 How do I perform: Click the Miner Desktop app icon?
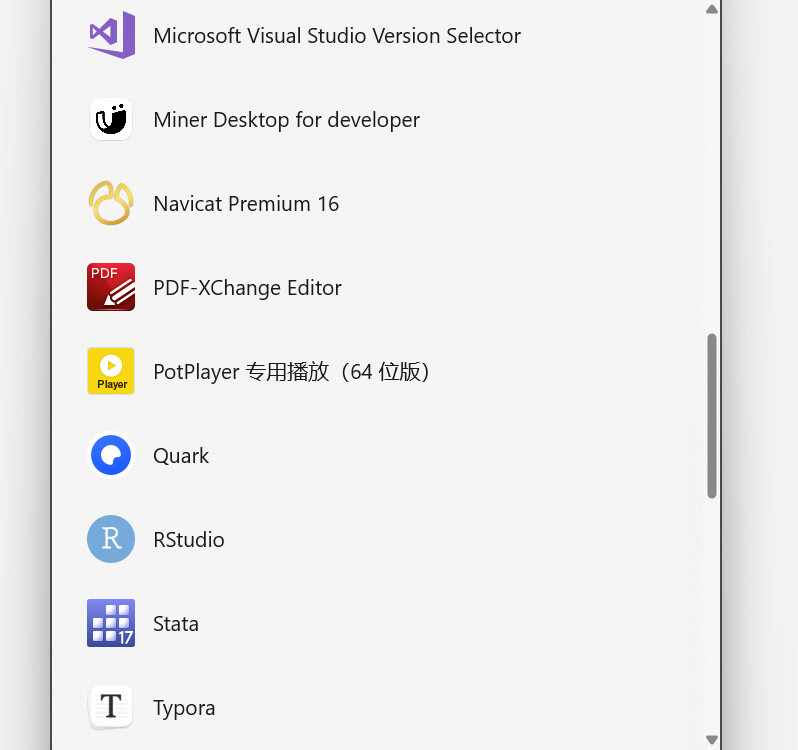[x=111, y=120]
